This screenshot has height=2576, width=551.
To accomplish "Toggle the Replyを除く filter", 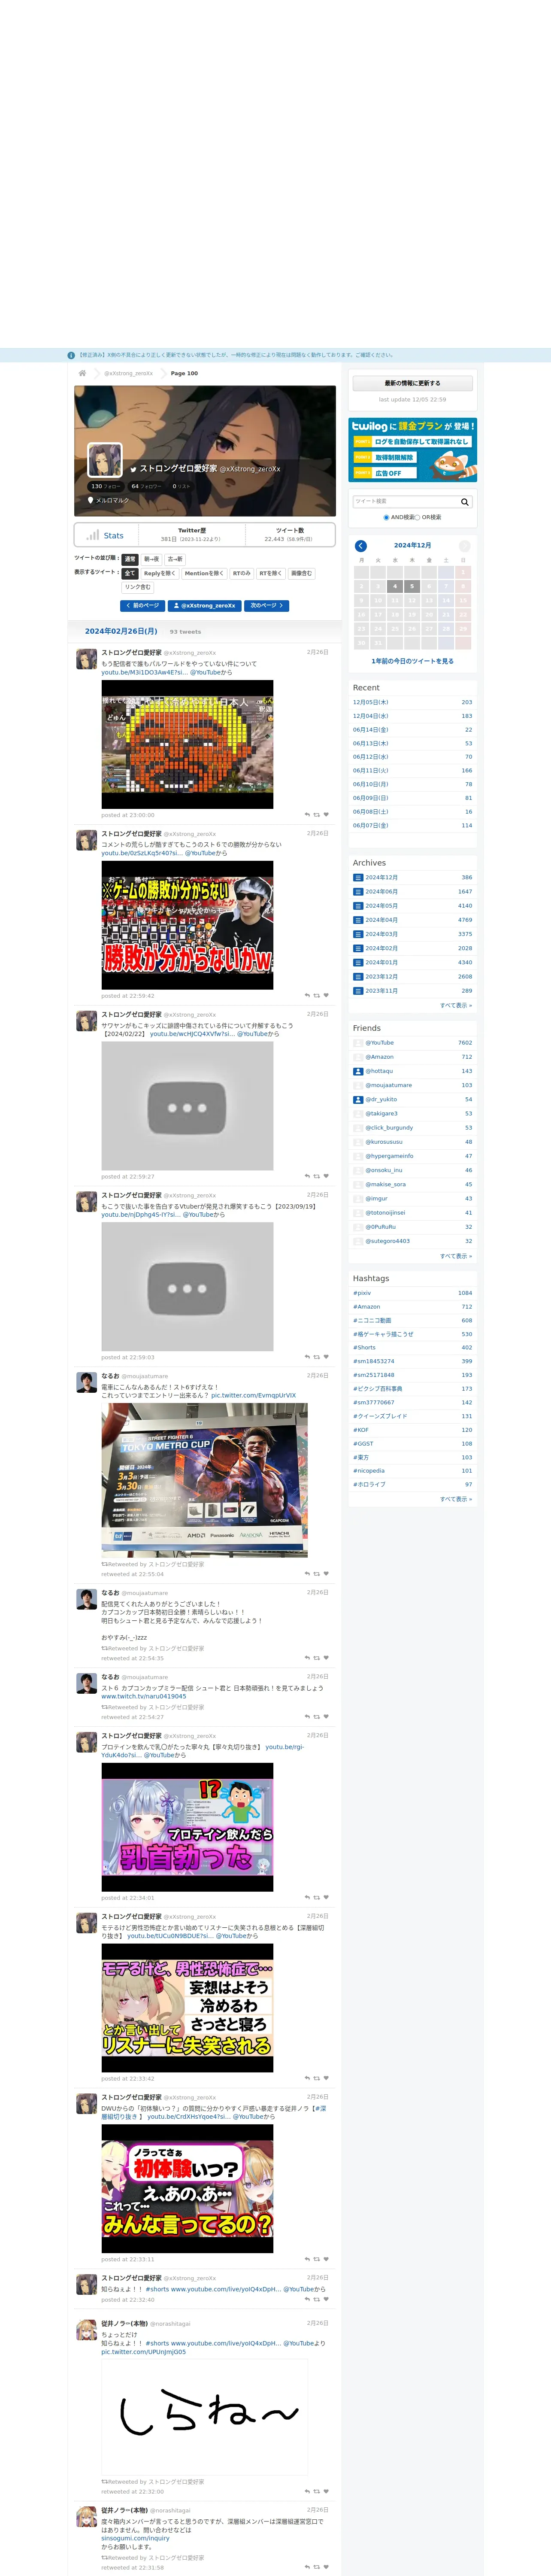I will (x=160, y=574).
